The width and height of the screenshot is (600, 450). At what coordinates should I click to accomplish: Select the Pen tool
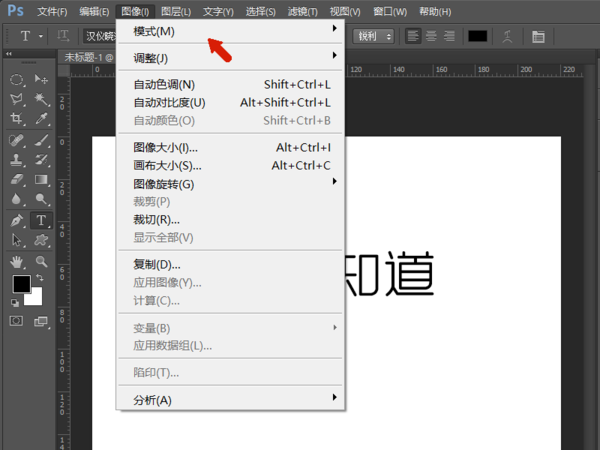tap(16, 220)
